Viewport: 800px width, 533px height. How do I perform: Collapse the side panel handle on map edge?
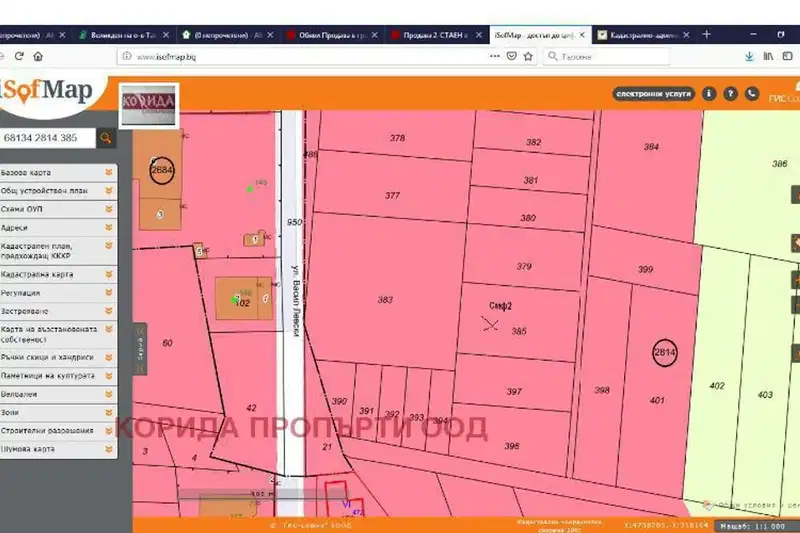tap(140, 349)
